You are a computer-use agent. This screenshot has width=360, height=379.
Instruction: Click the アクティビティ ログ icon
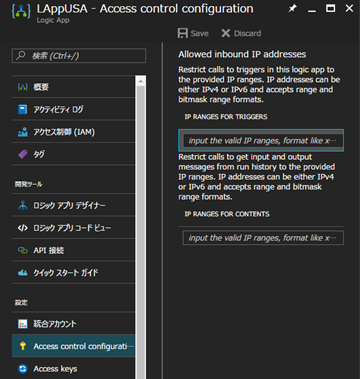23,109
